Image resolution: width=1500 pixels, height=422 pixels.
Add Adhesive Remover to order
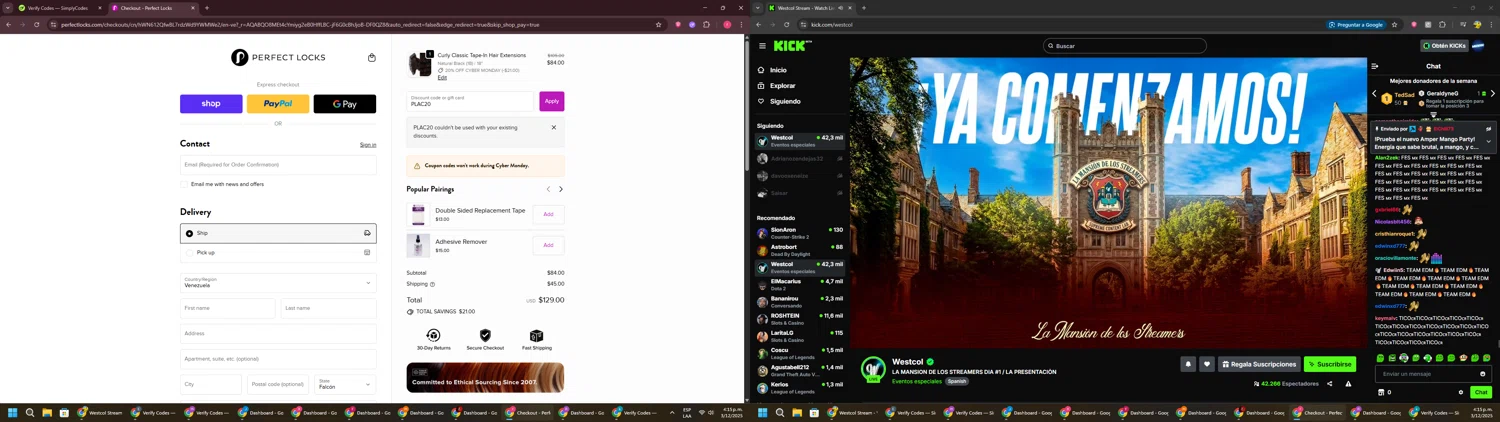pos(548,245)
